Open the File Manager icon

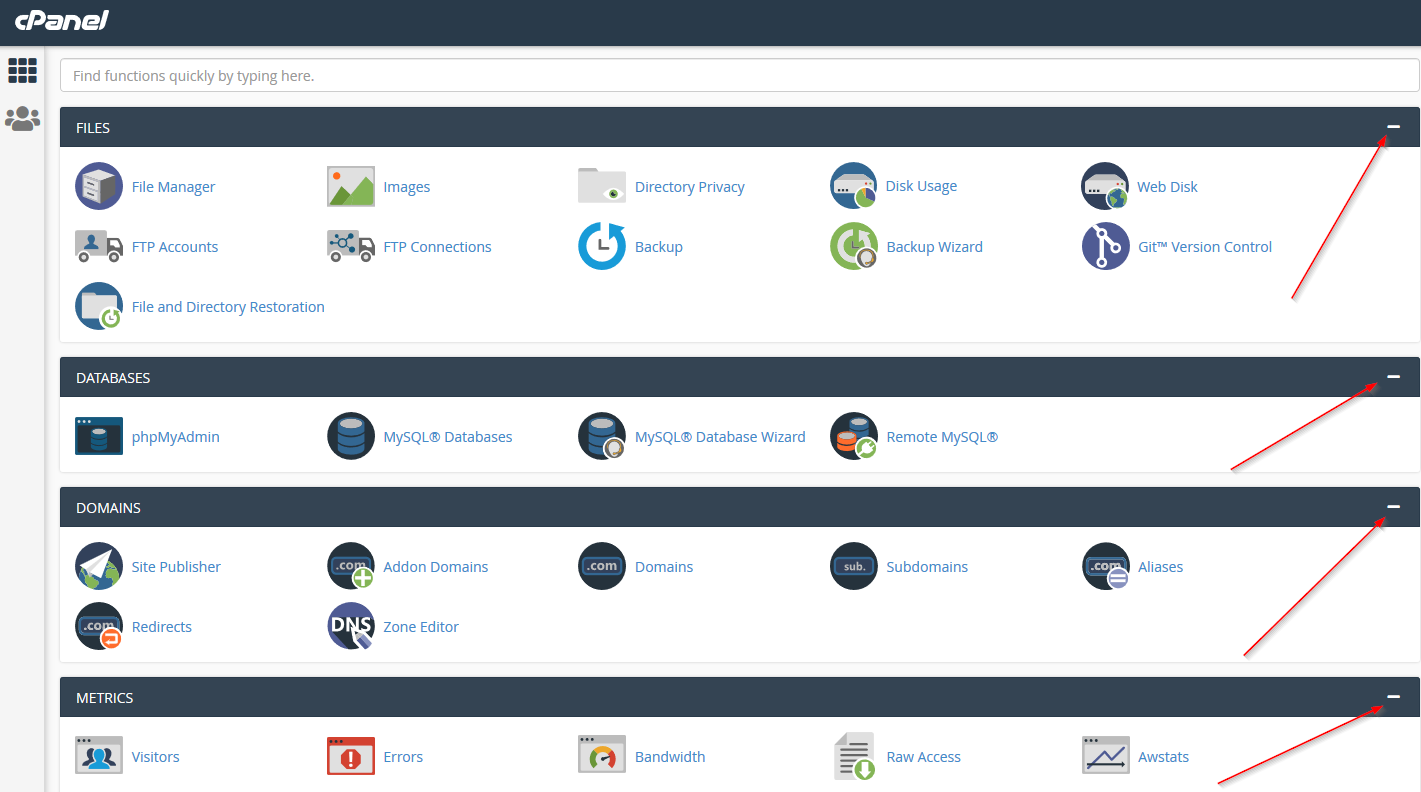tap(99, 186)
